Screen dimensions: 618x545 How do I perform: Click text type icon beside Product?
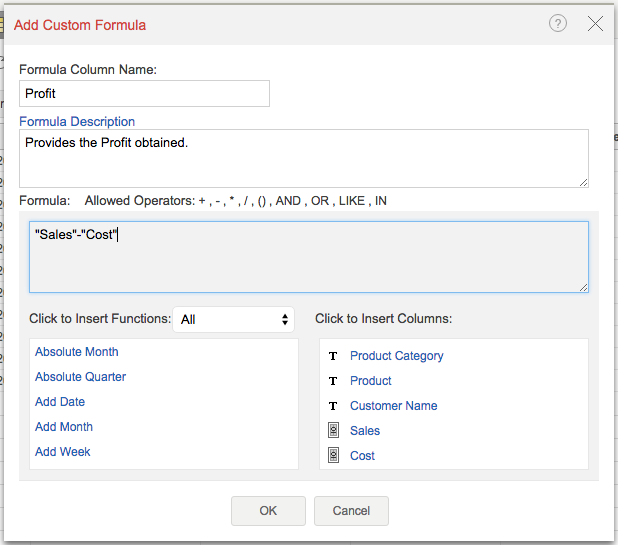(x=332, y=381)
